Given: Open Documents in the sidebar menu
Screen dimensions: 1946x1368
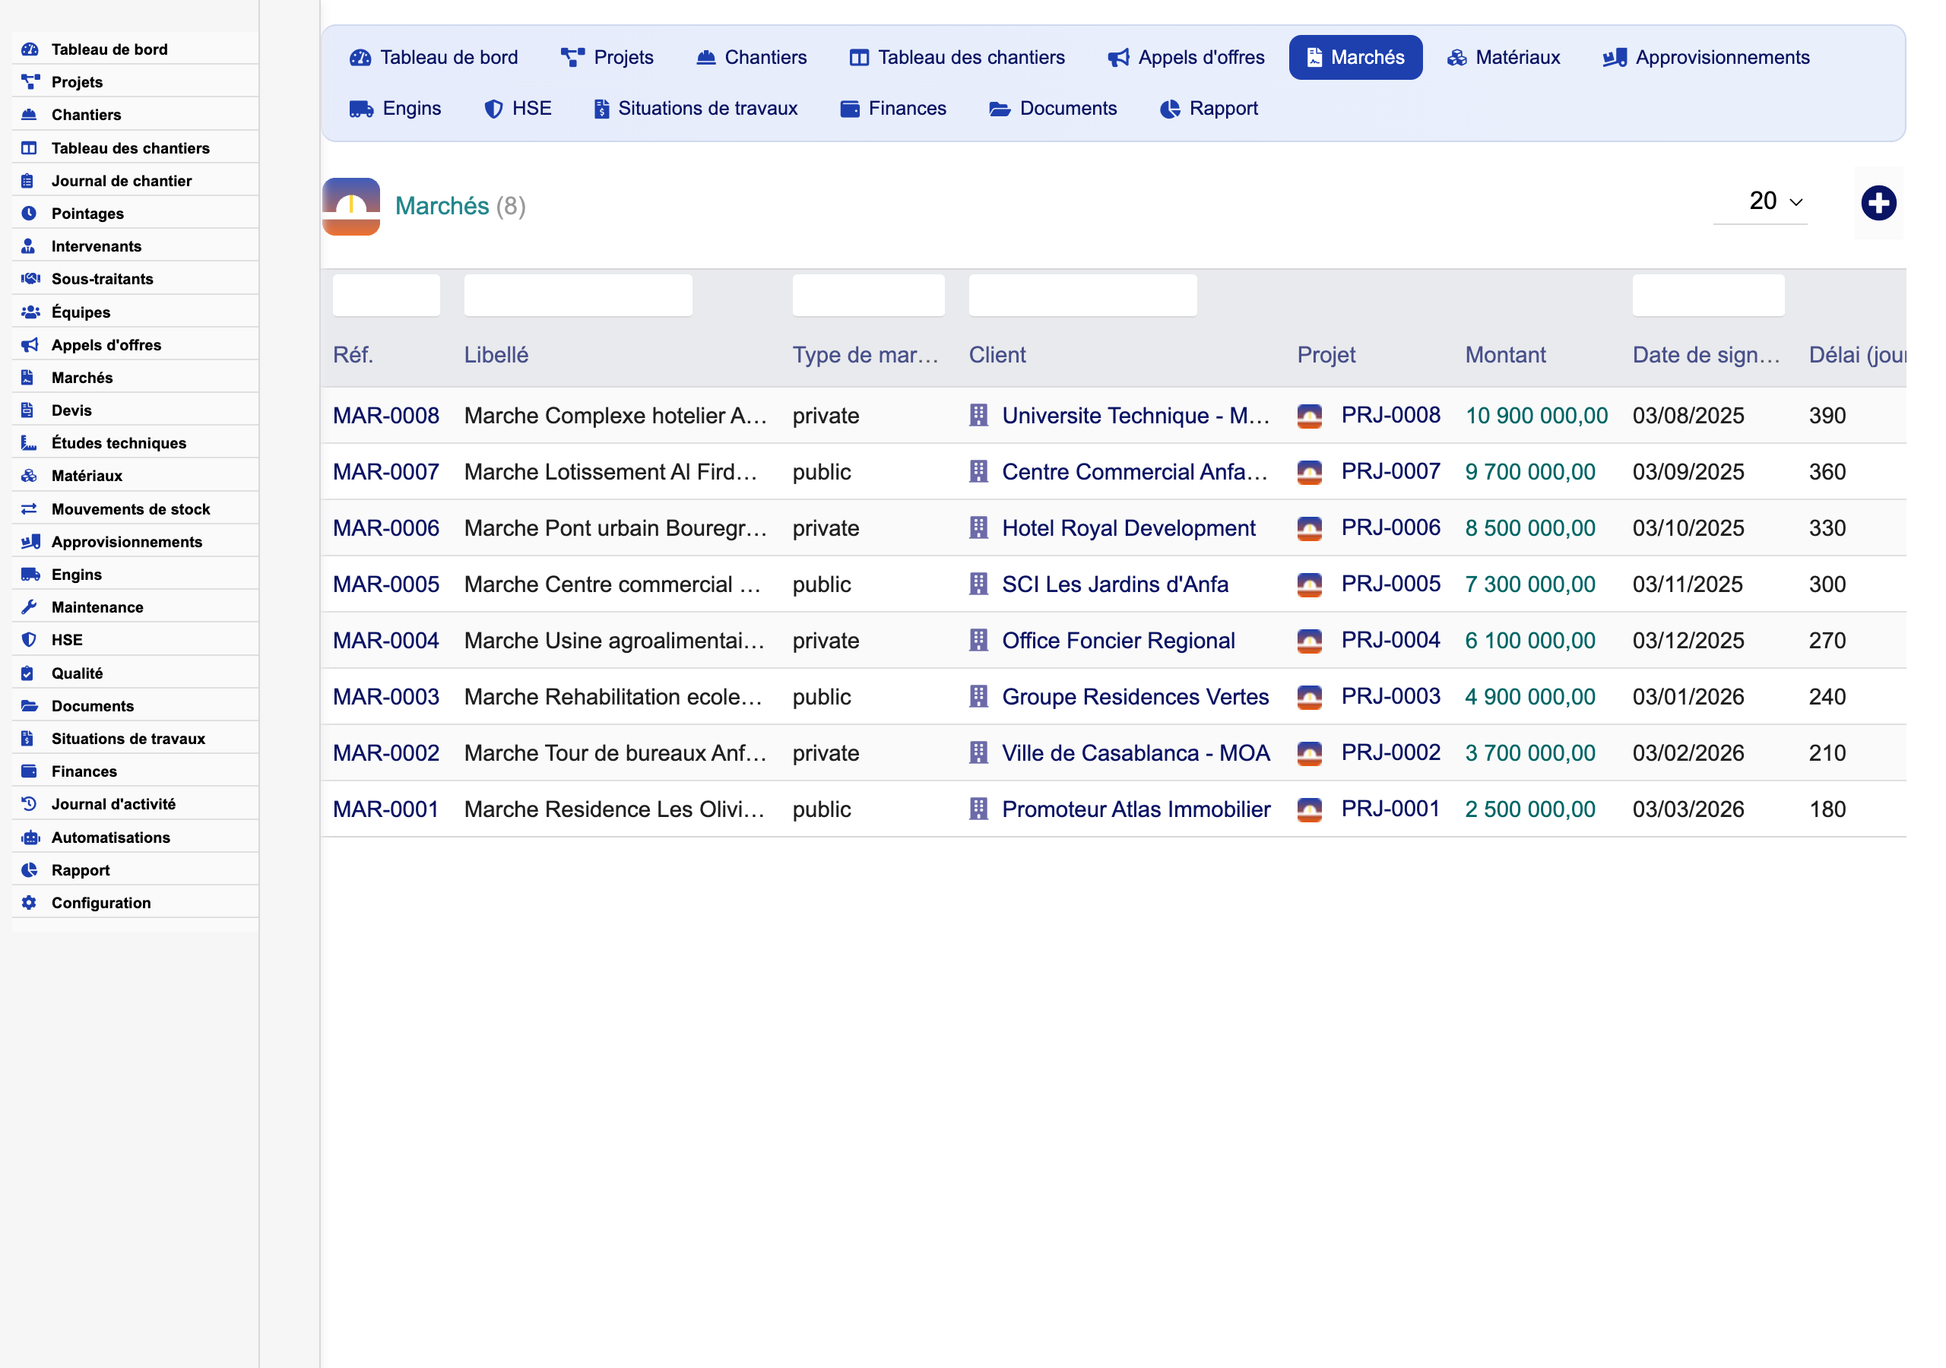Looking at the screenshot, I should tap(92, 706).
